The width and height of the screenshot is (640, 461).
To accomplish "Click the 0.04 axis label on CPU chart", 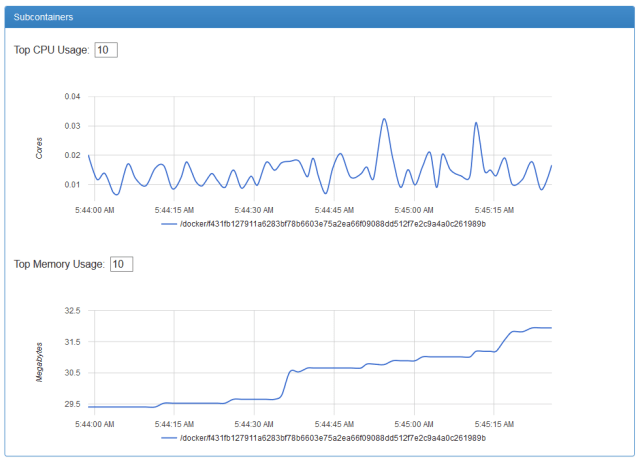I will [72, 96].
